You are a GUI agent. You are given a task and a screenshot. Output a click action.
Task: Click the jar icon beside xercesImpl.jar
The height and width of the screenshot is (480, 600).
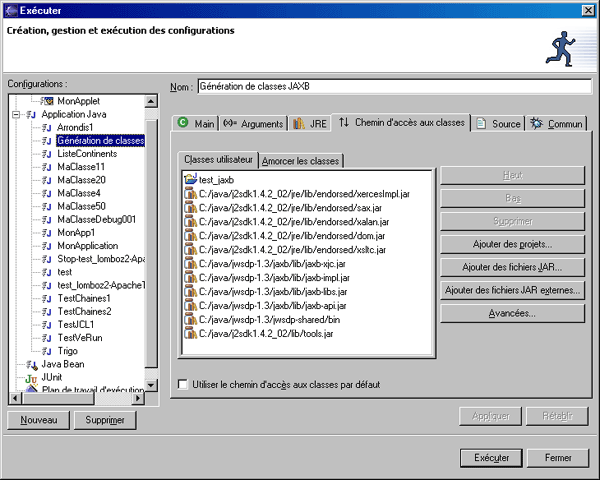coord(191,192)
